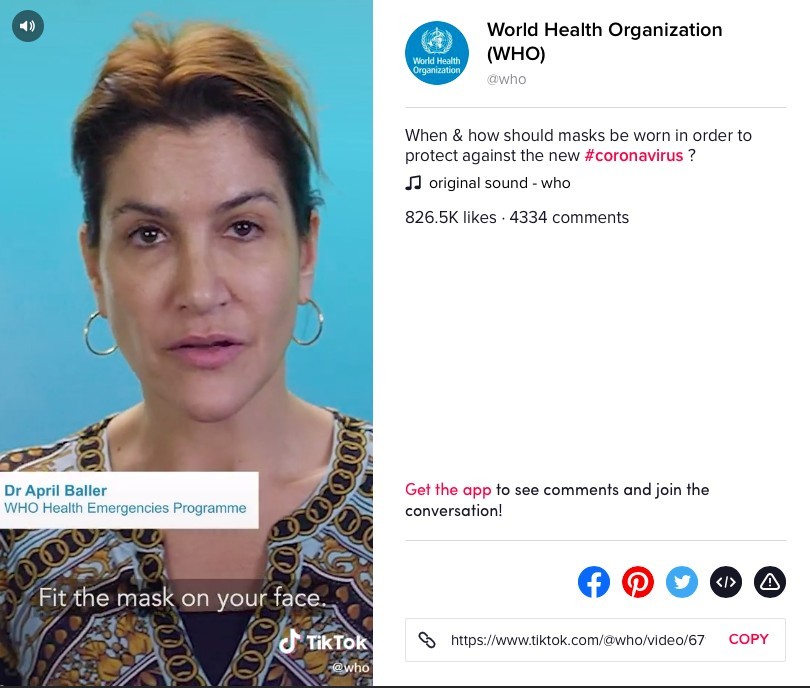Click the original sound - who label
The image size is (810, 688).
[x=500, y=183]
